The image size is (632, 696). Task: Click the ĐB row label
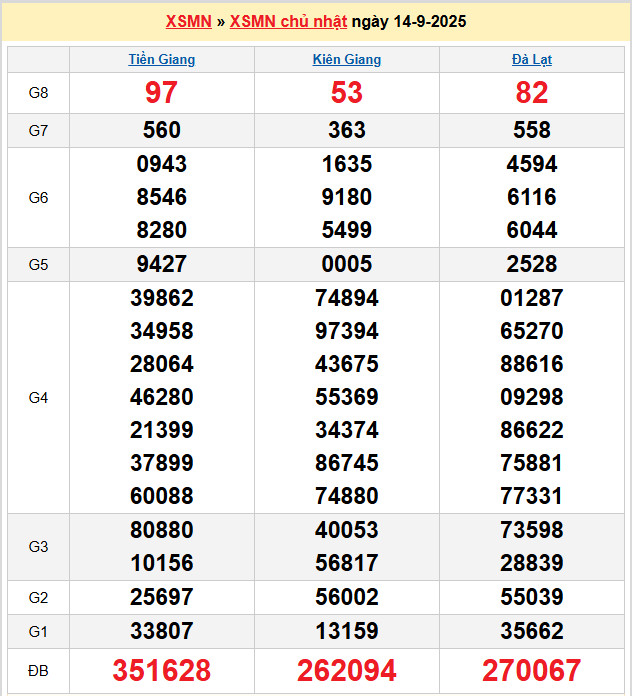coord(38,670)
